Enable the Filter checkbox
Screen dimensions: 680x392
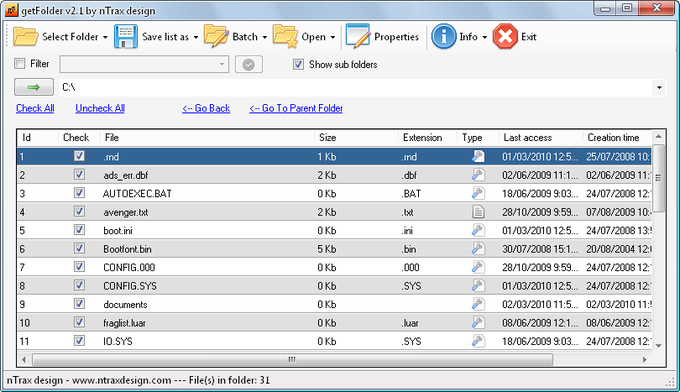(20, 64)
